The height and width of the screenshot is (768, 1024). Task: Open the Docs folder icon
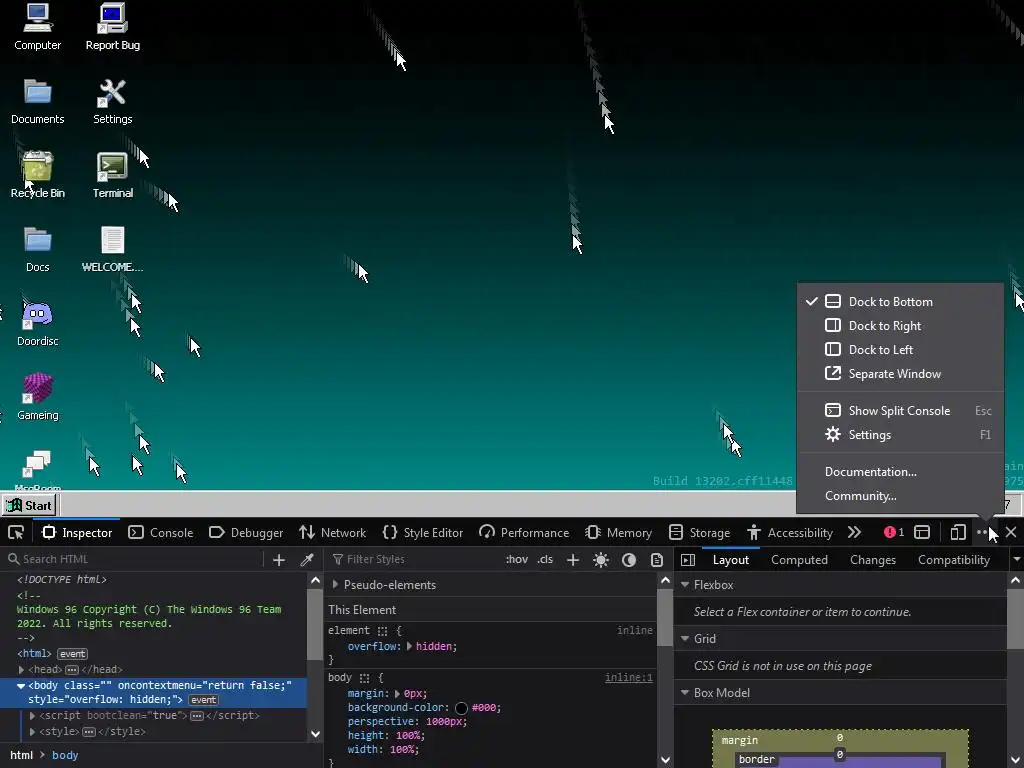(37, 249)
